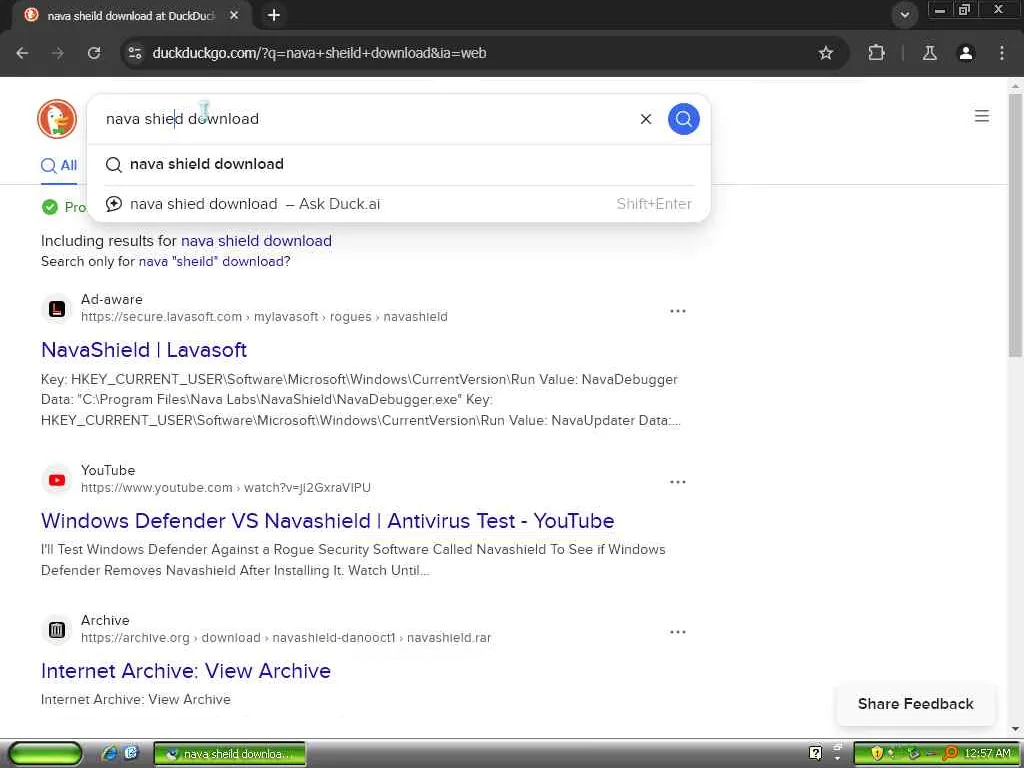This screenshot has height=768, width=1024.
Task: Click the secure.lavasoft.com result URL
Action: click(x=264, y=317)
